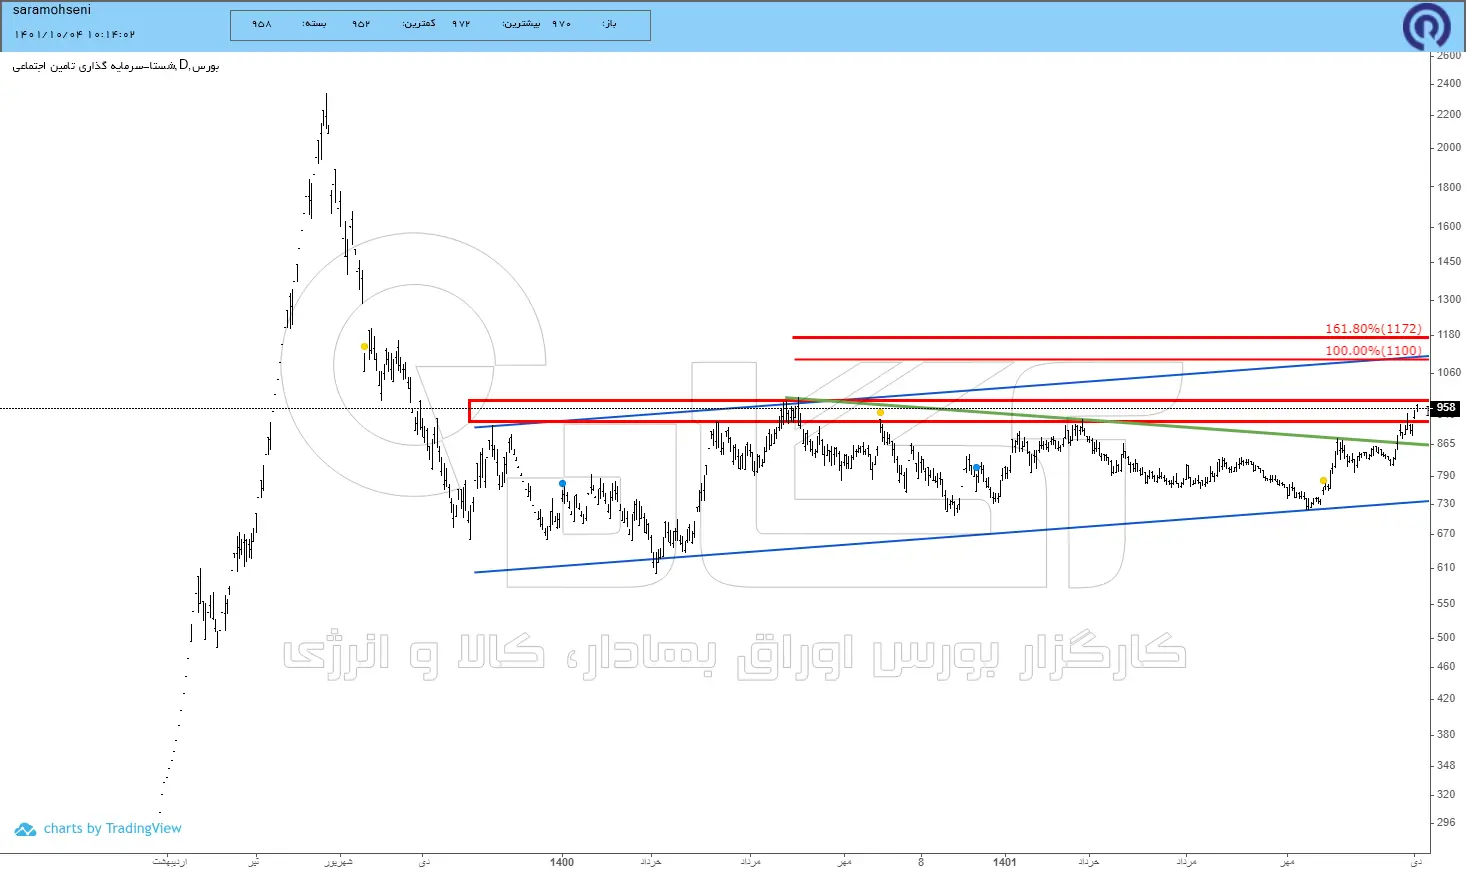1466x872 pixels.
Task: Click the saramohseni username text
Action: 52,10
